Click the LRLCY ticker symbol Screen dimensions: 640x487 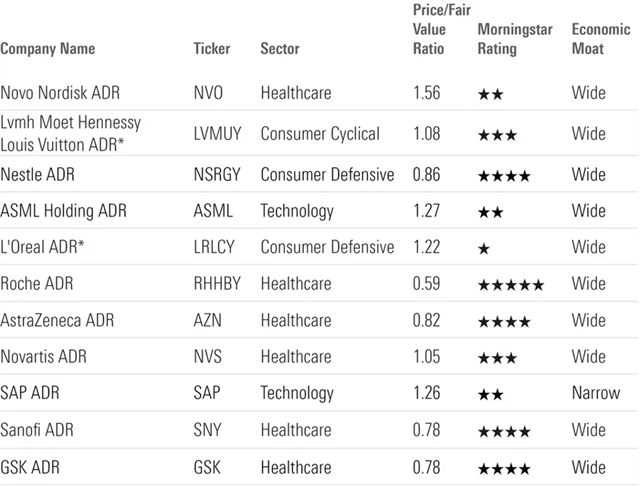215,247
